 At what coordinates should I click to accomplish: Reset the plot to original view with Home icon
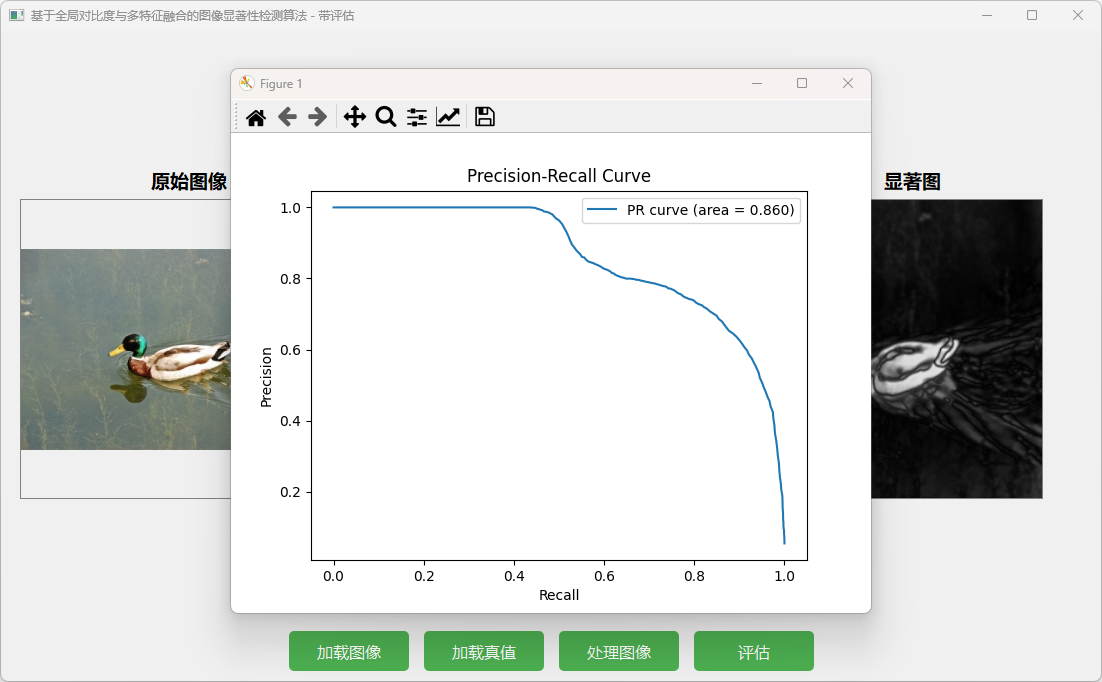tap(256, 117)
